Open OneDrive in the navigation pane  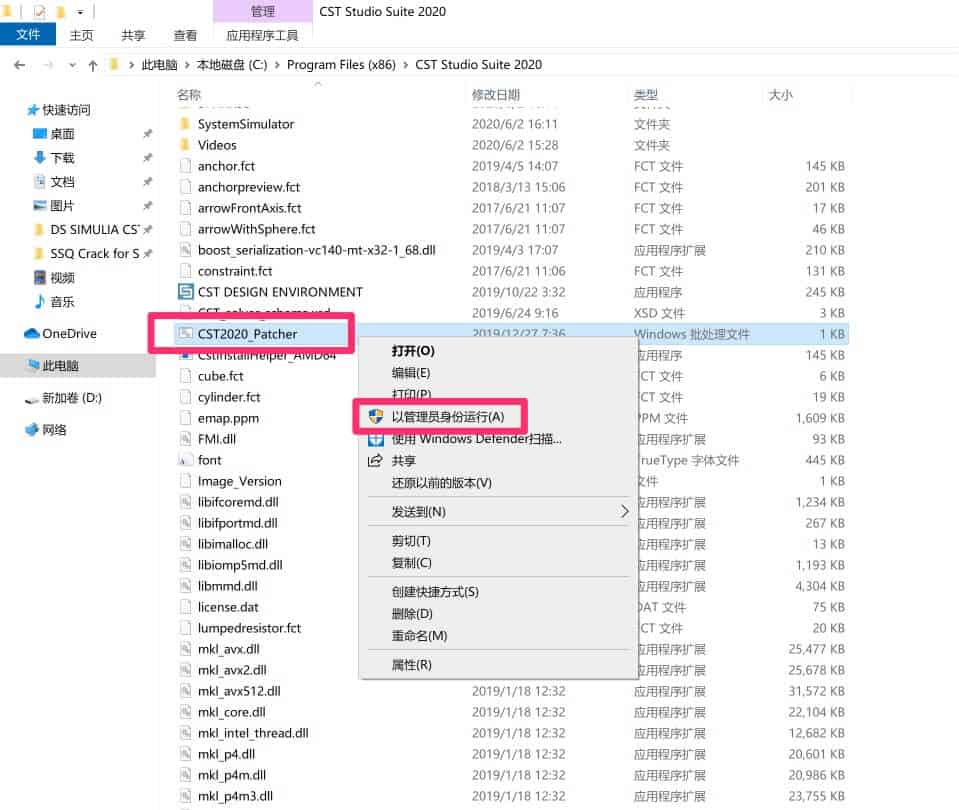61,333
